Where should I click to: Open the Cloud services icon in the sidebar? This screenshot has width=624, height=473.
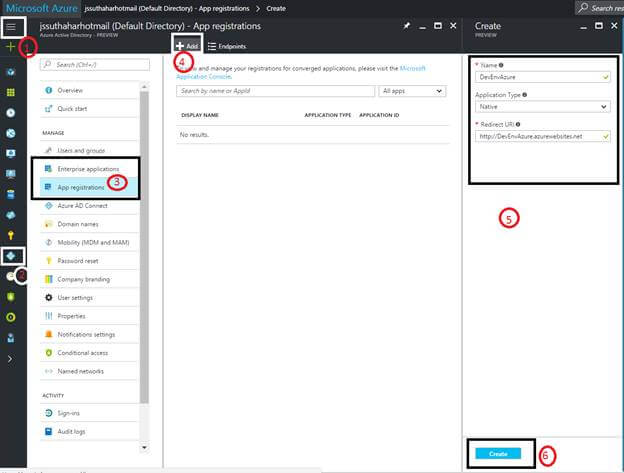(11, 215)
